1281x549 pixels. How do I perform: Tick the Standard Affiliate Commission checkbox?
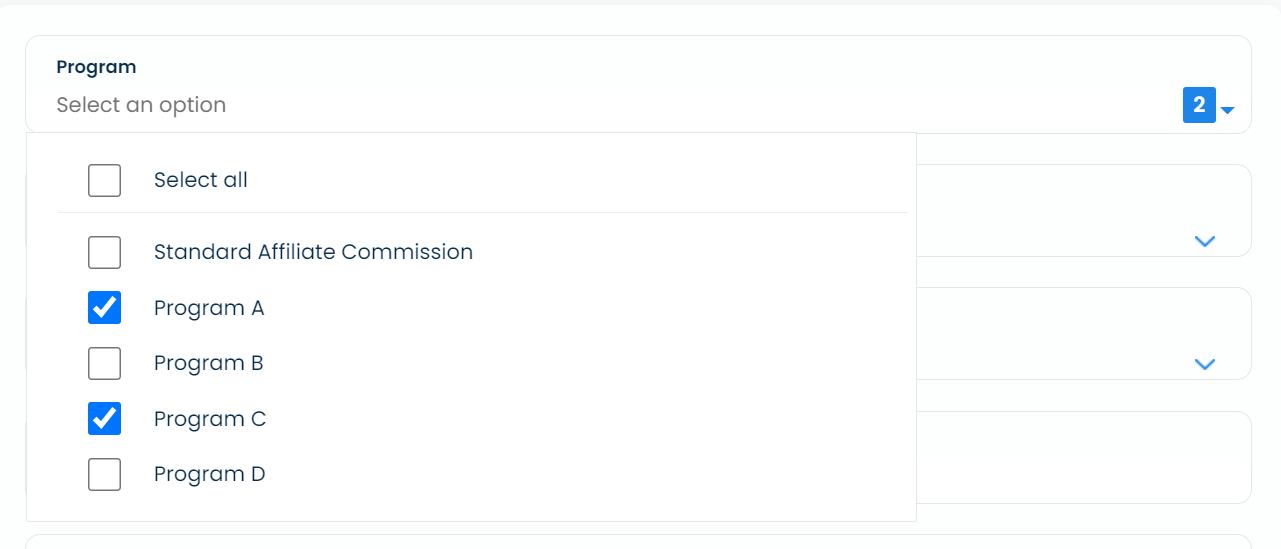point(104,253)
